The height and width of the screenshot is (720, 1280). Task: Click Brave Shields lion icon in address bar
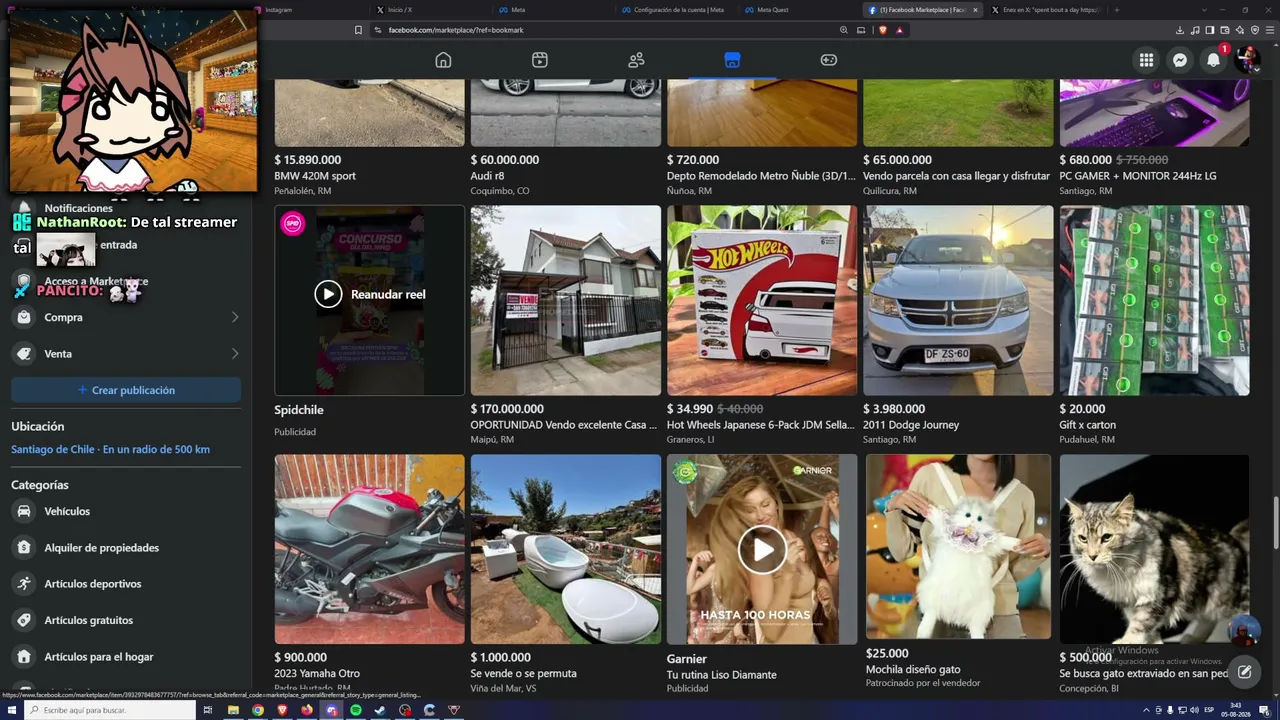click(883, 30)
